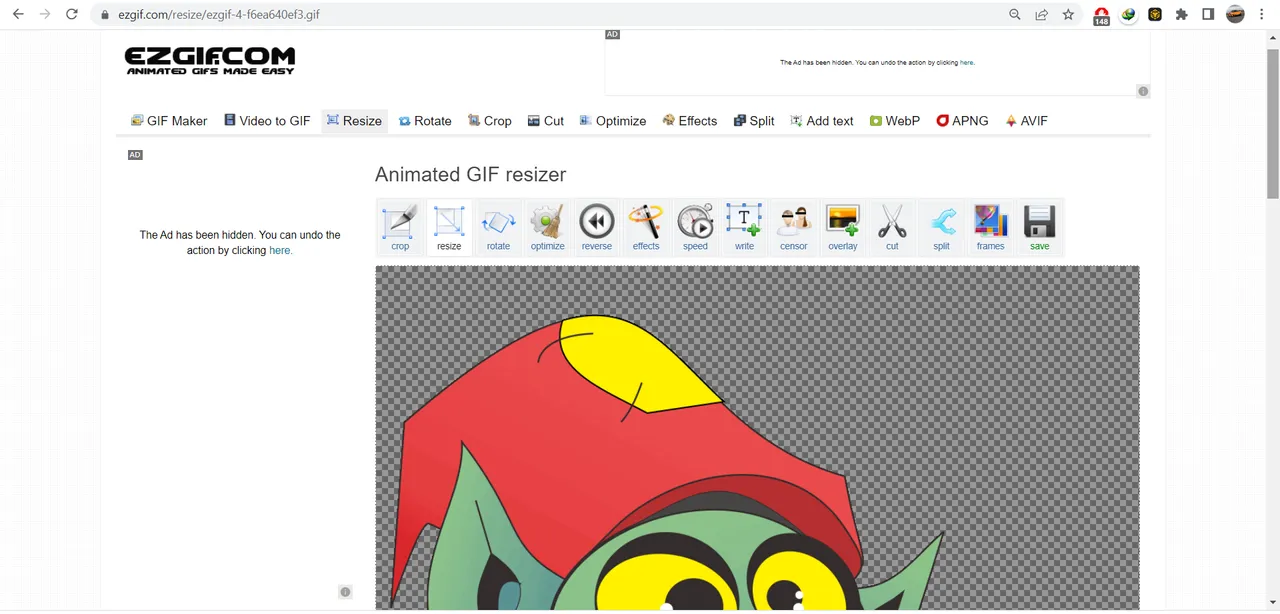This screenshot has height=614, width=1280.
Task: Choose the overlay tool
Action: [843, 226]
